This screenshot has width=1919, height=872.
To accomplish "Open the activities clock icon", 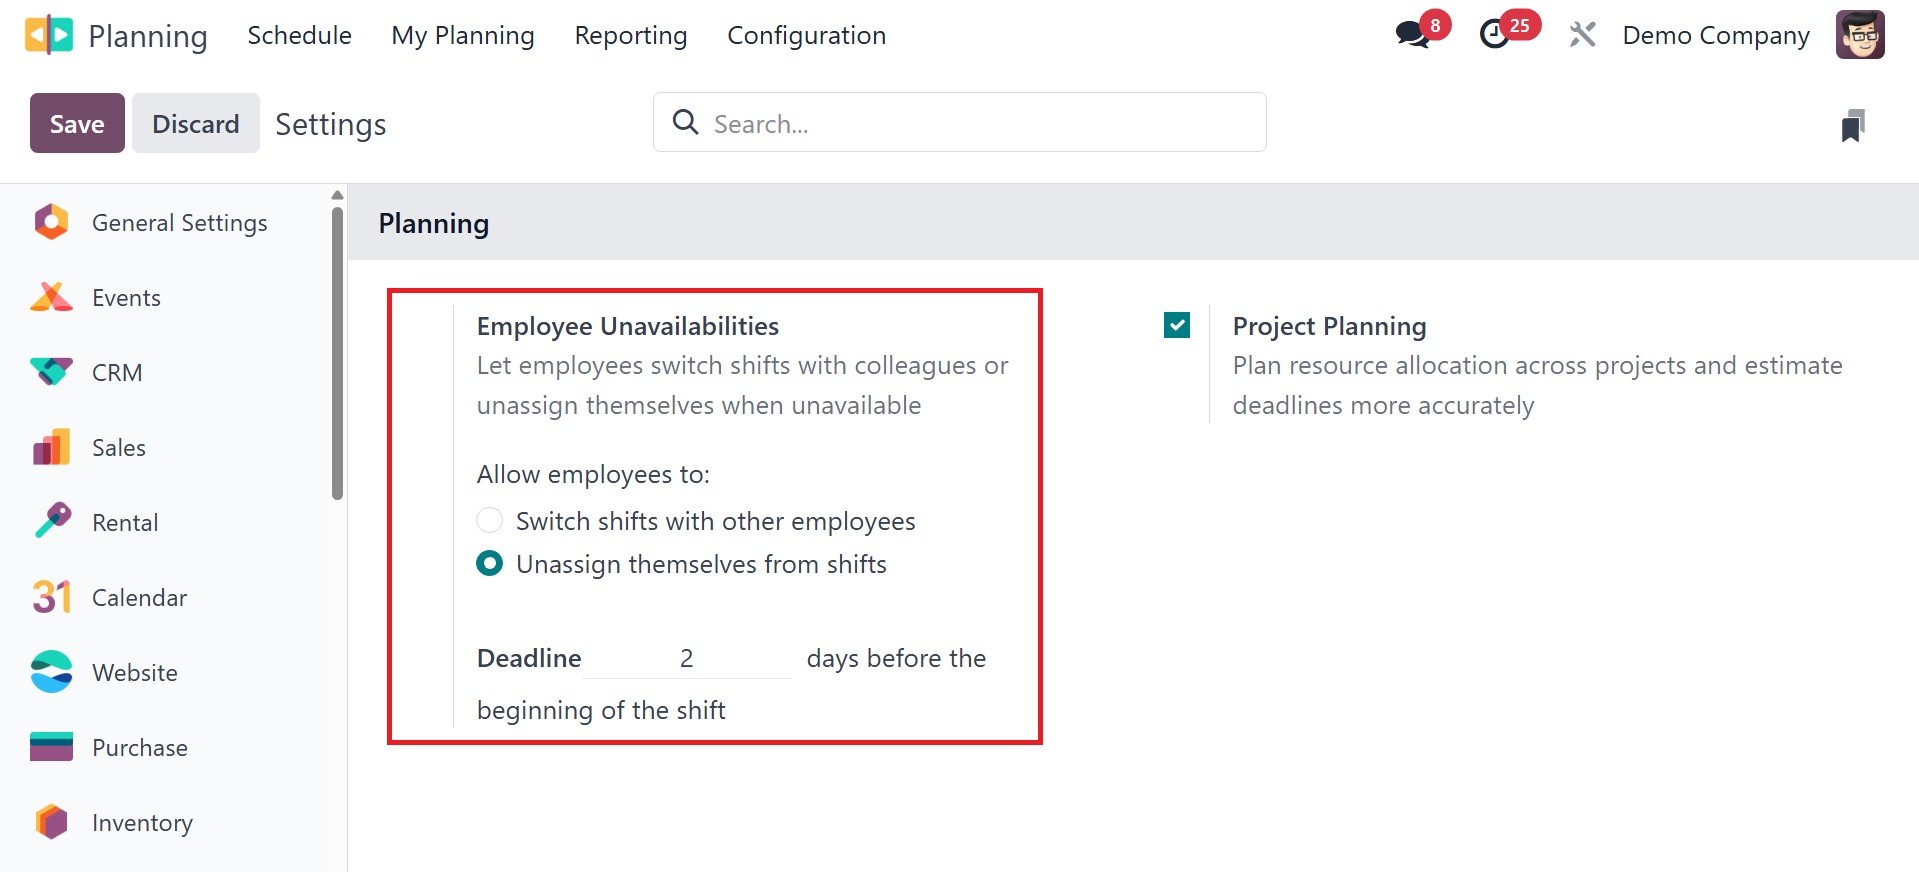I will (x=1495, y=35).
